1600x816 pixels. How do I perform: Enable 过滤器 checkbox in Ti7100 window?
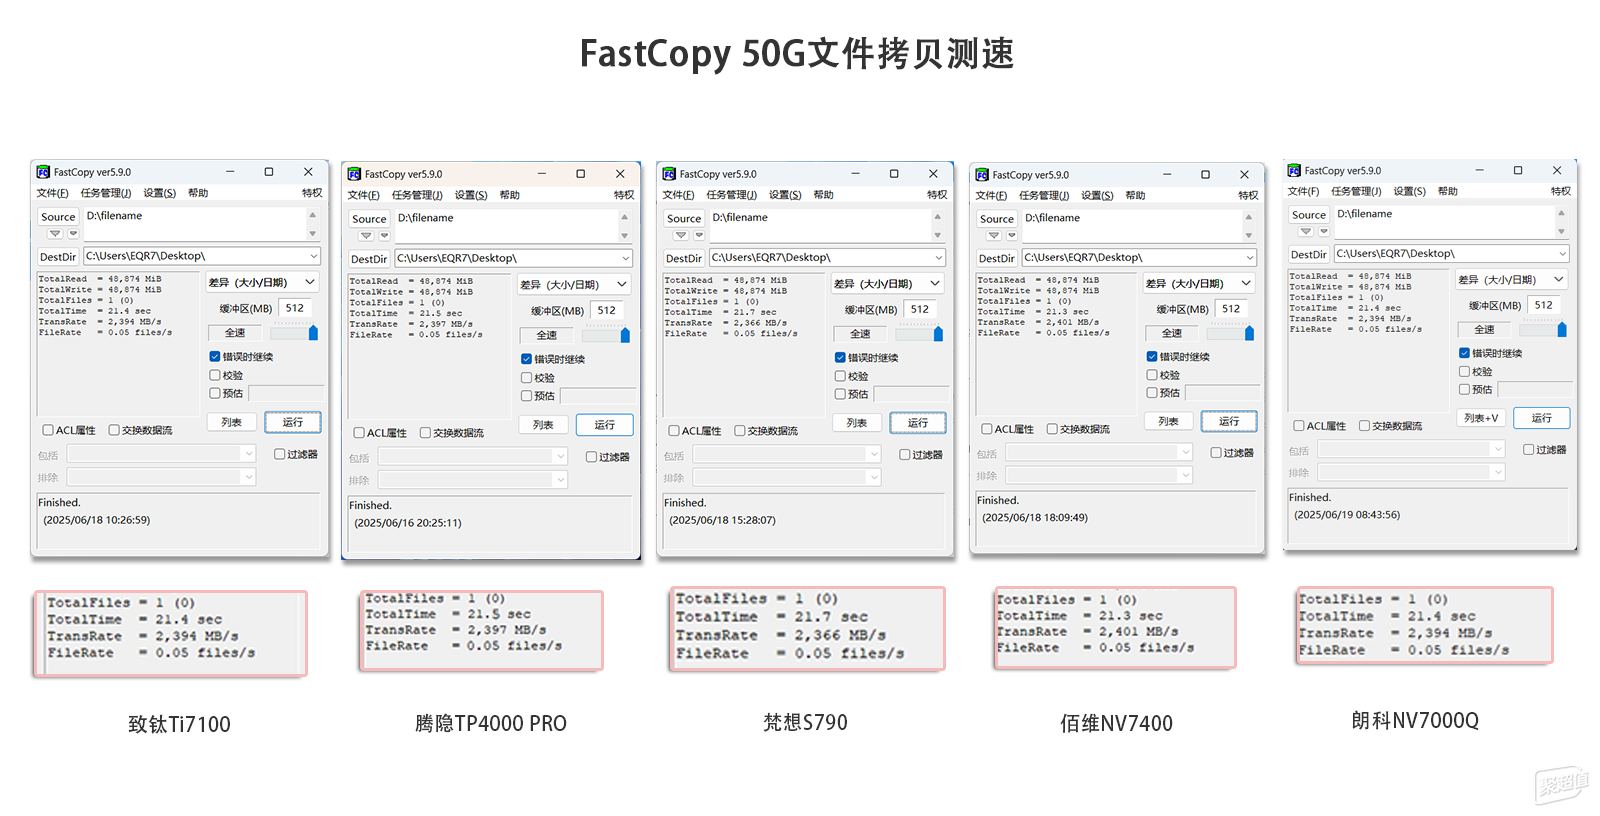tap(280, 454)
